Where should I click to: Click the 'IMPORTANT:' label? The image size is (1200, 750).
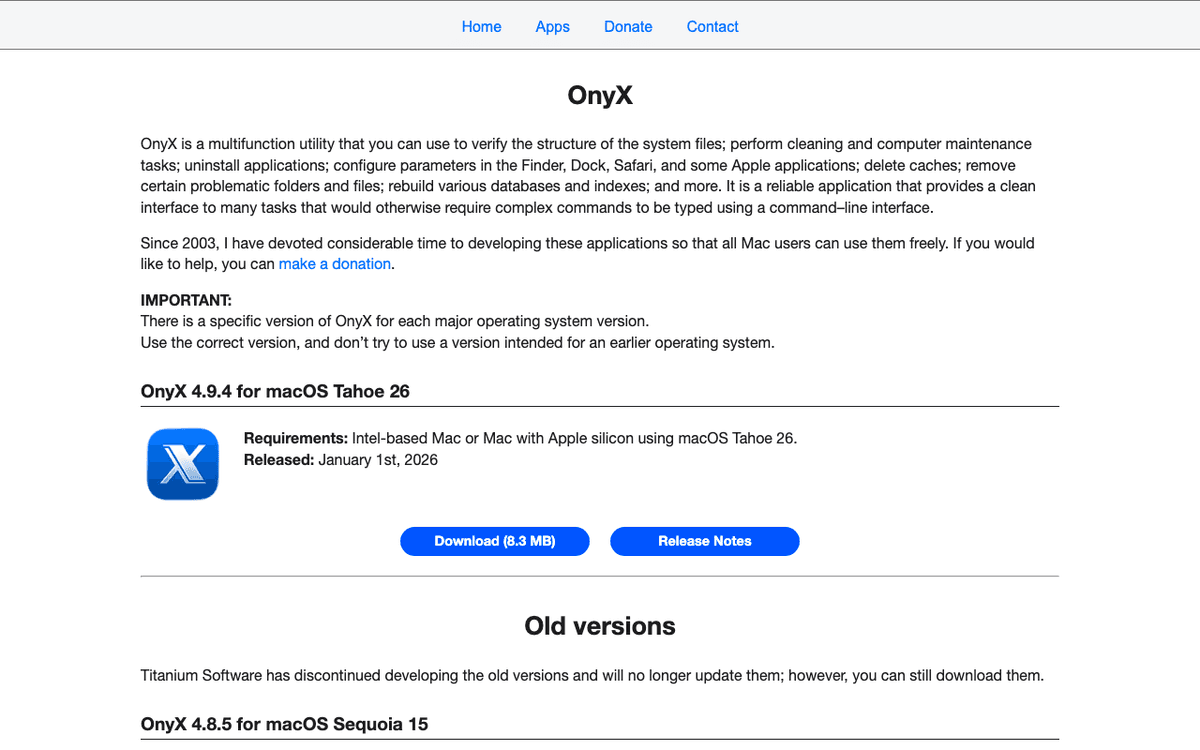186,300
